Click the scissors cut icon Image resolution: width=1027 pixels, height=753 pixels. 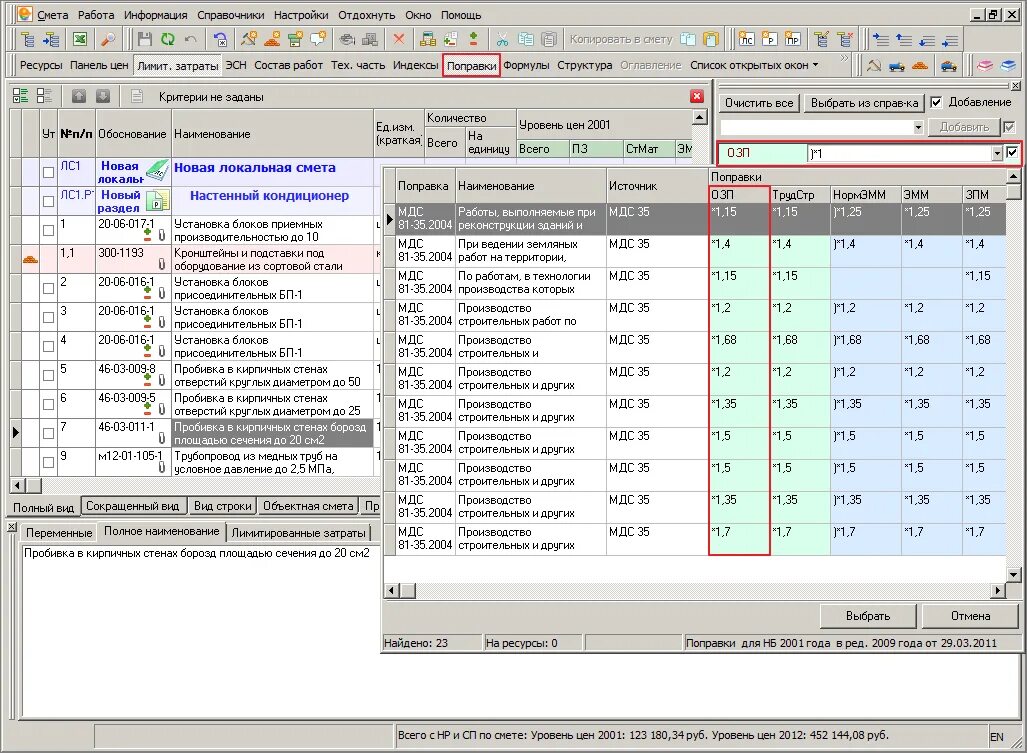tap(502, 40)
